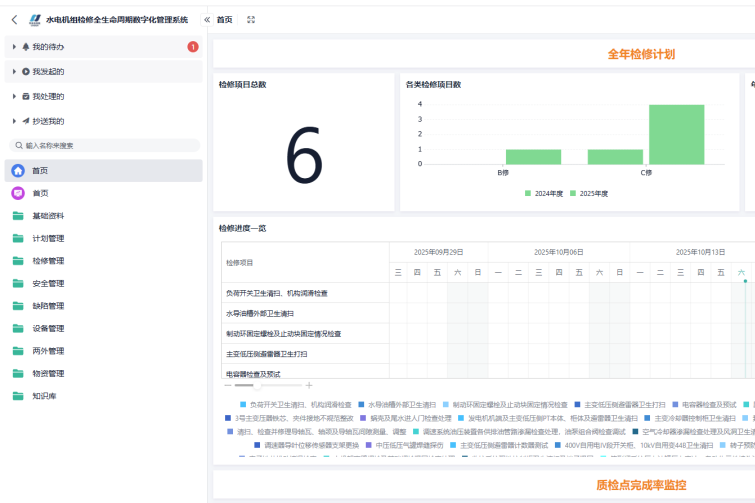The image size is (755, 503).
Task: Click the 计划管理 folder icon
Action: point(18,238)
